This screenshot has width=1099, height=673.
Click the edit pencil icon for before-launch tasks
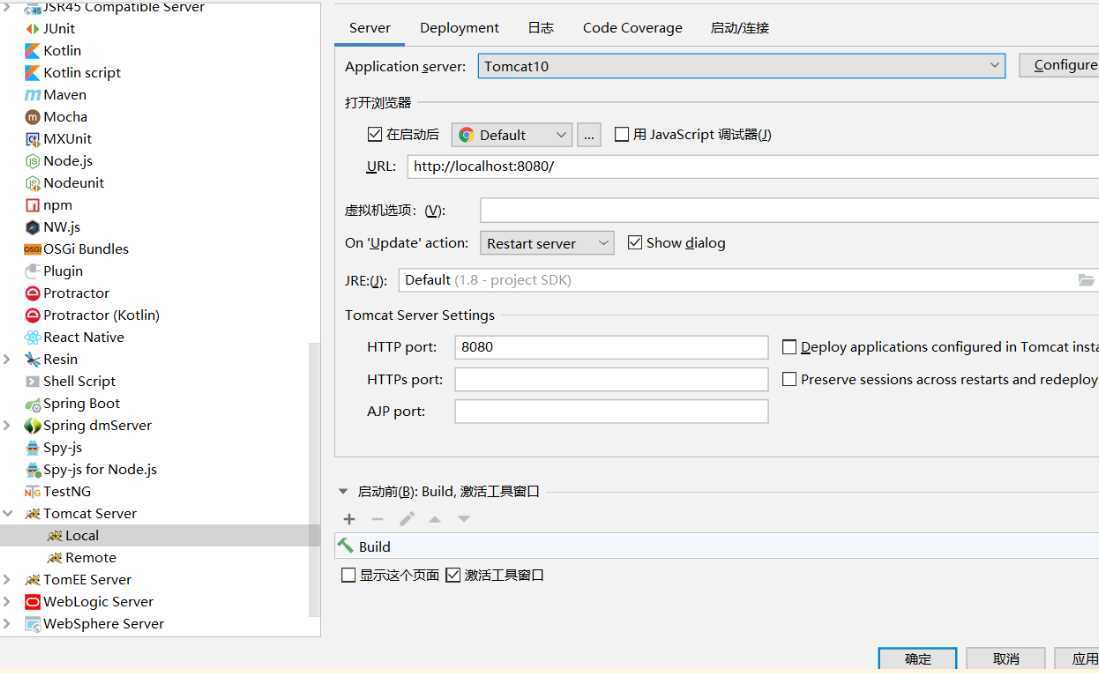[407, 519]
